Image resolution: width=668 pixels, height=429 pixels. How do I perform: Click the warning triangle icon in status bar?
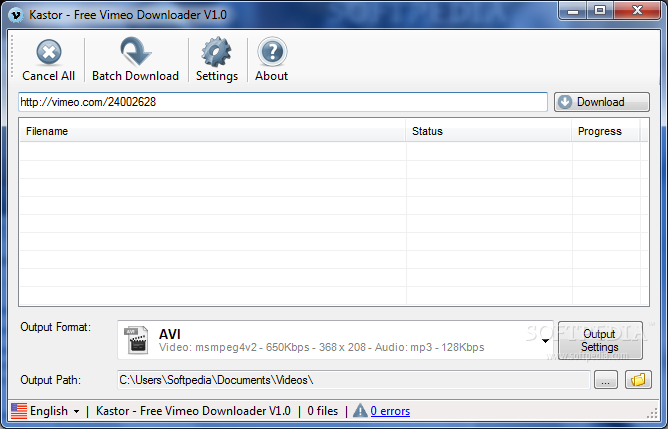point(360,411)
